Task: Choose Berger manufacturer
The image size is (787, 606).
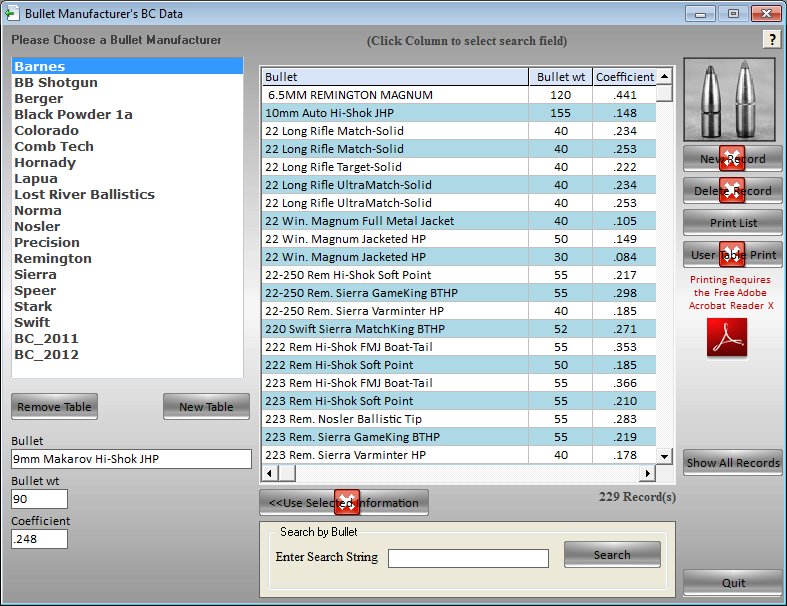Action: [x=127, y=98]
